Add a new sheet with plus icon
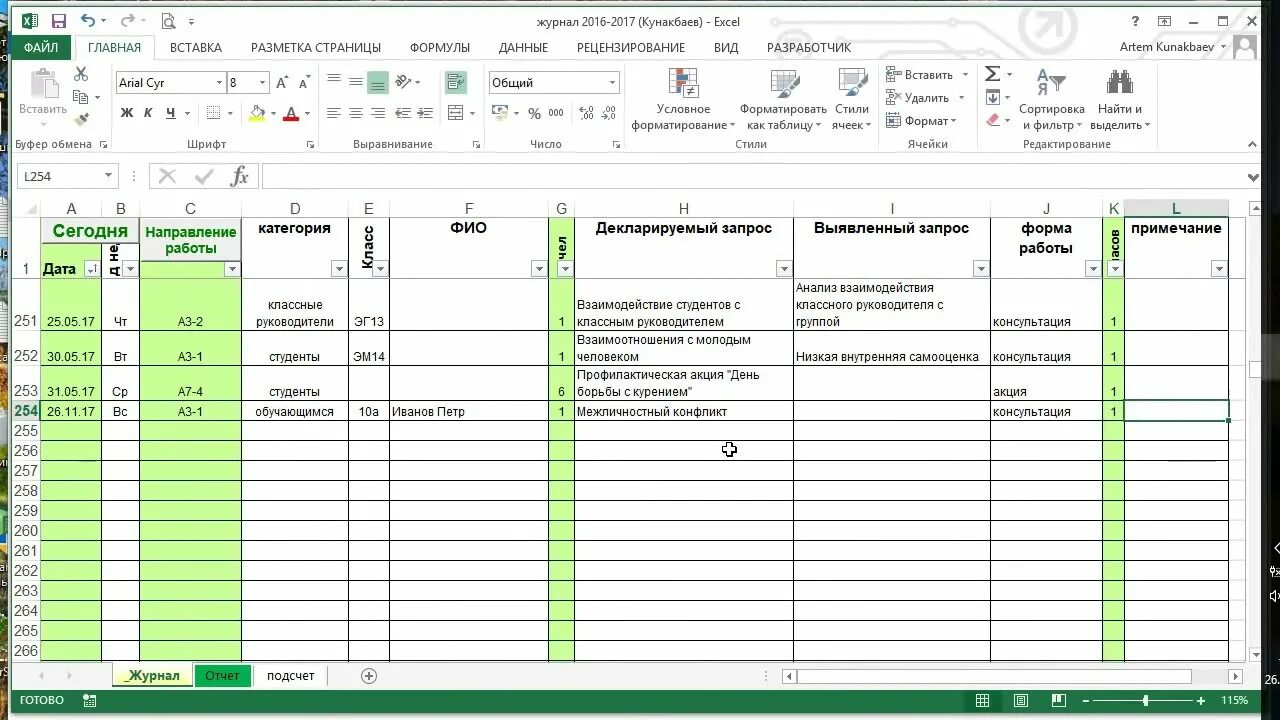The image size is (1280, 720). pyautogui.click(x=369, y=676)
